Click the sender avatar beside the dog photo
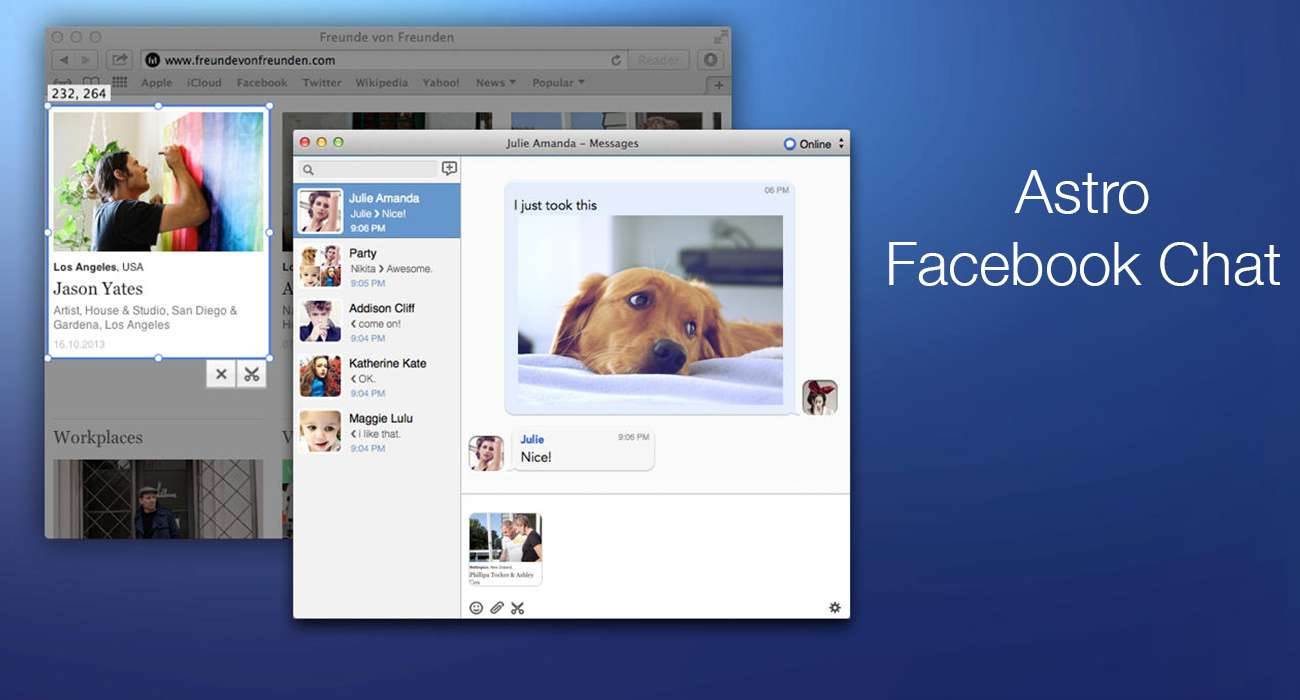1300x700 pixels. (820, 397)
